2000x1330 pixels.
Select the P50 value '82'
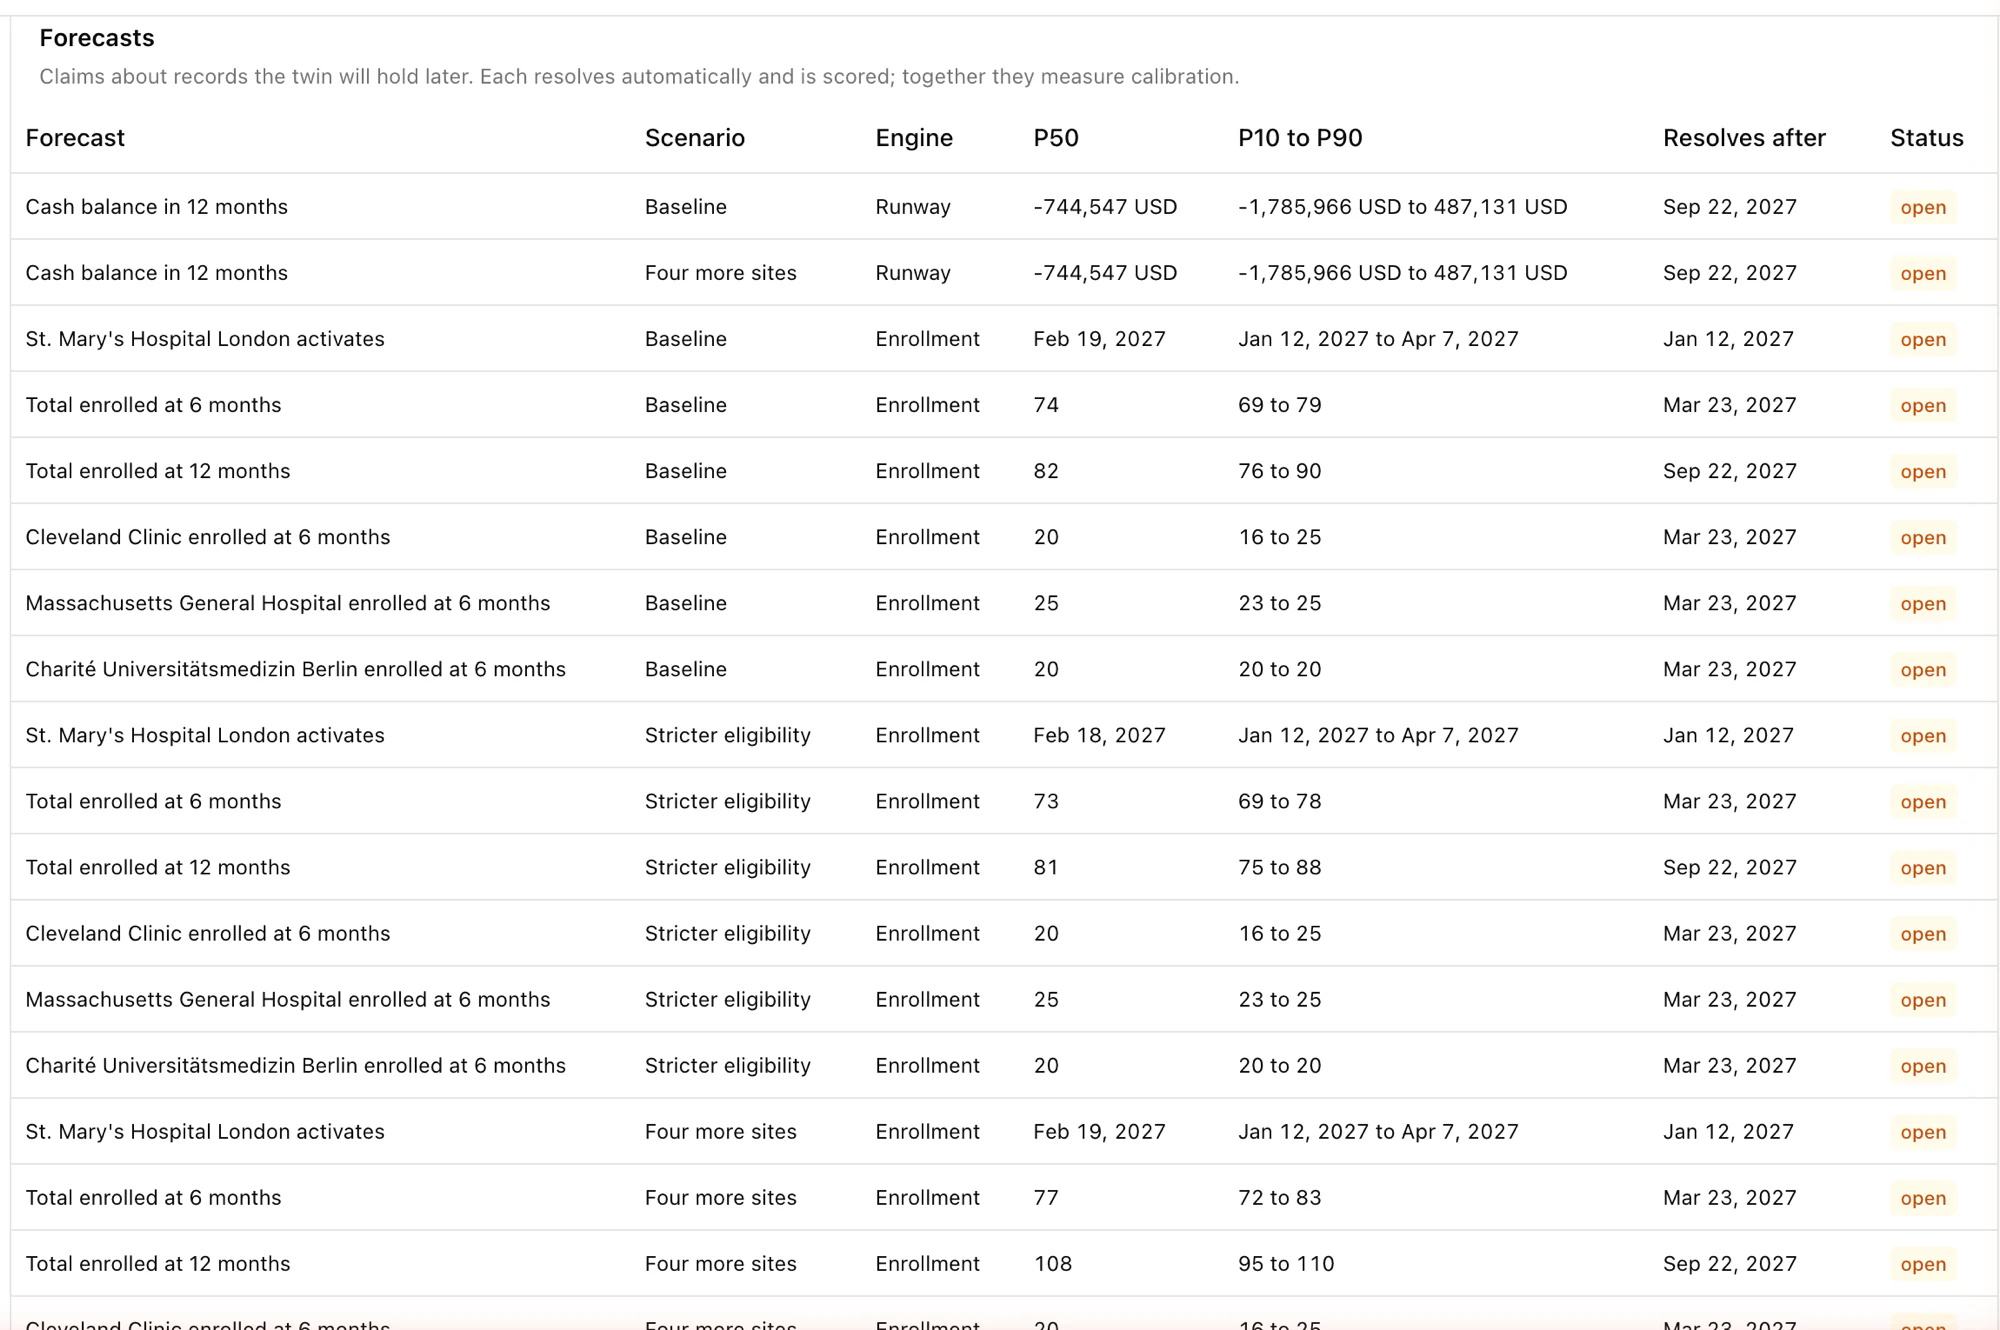point(1046,471)
